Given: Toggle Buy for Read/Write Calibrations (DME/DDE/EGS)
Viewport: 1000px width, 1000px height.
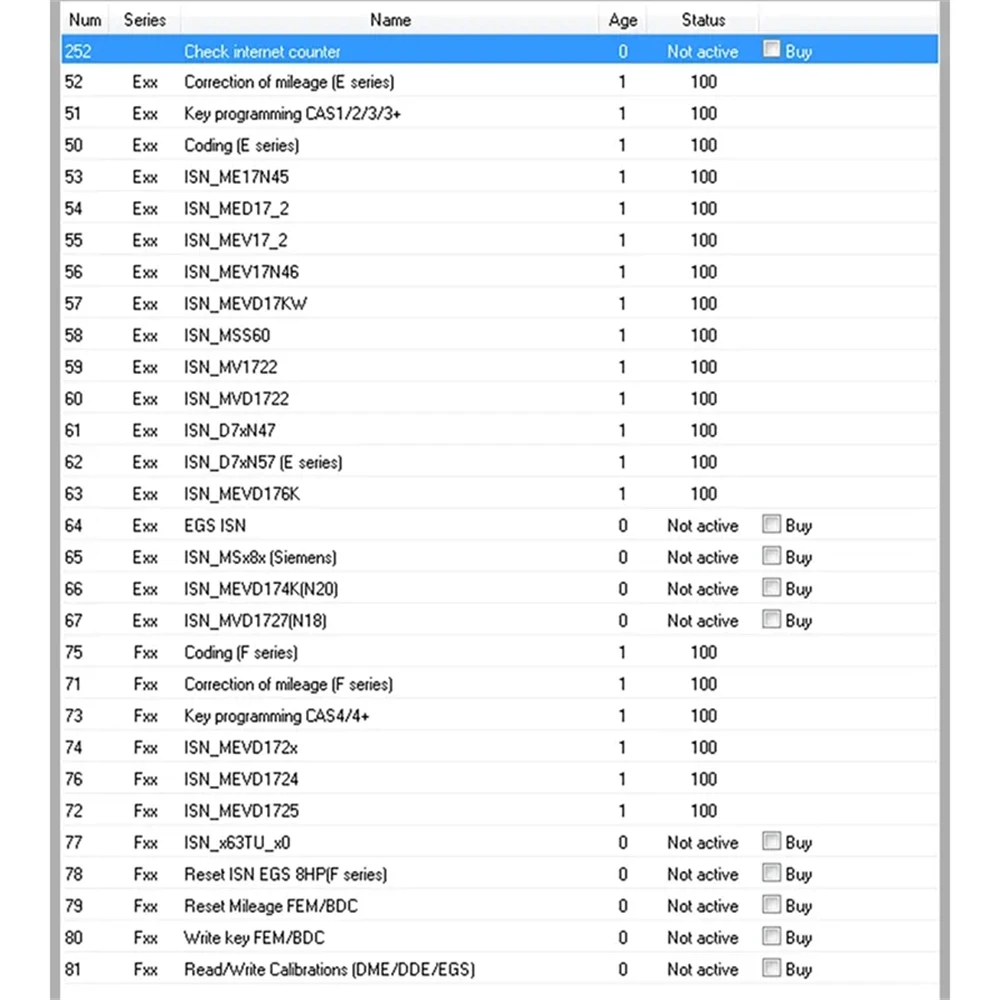Looking at the screenshot, I should [x=771, y=967].
